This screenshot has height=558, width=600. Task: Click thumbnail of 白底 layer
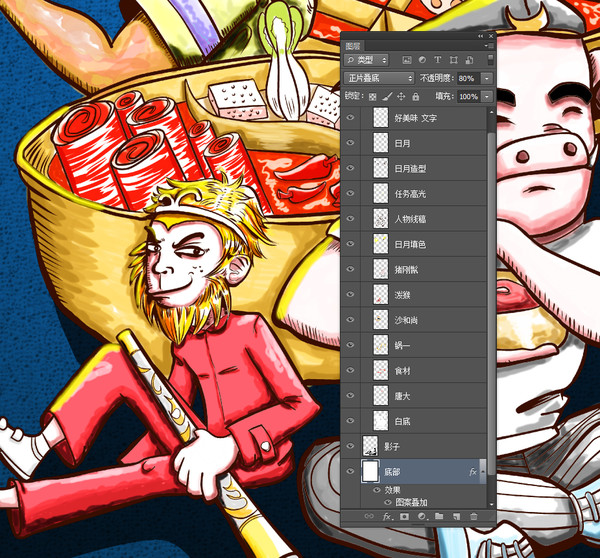coord(381,421)
